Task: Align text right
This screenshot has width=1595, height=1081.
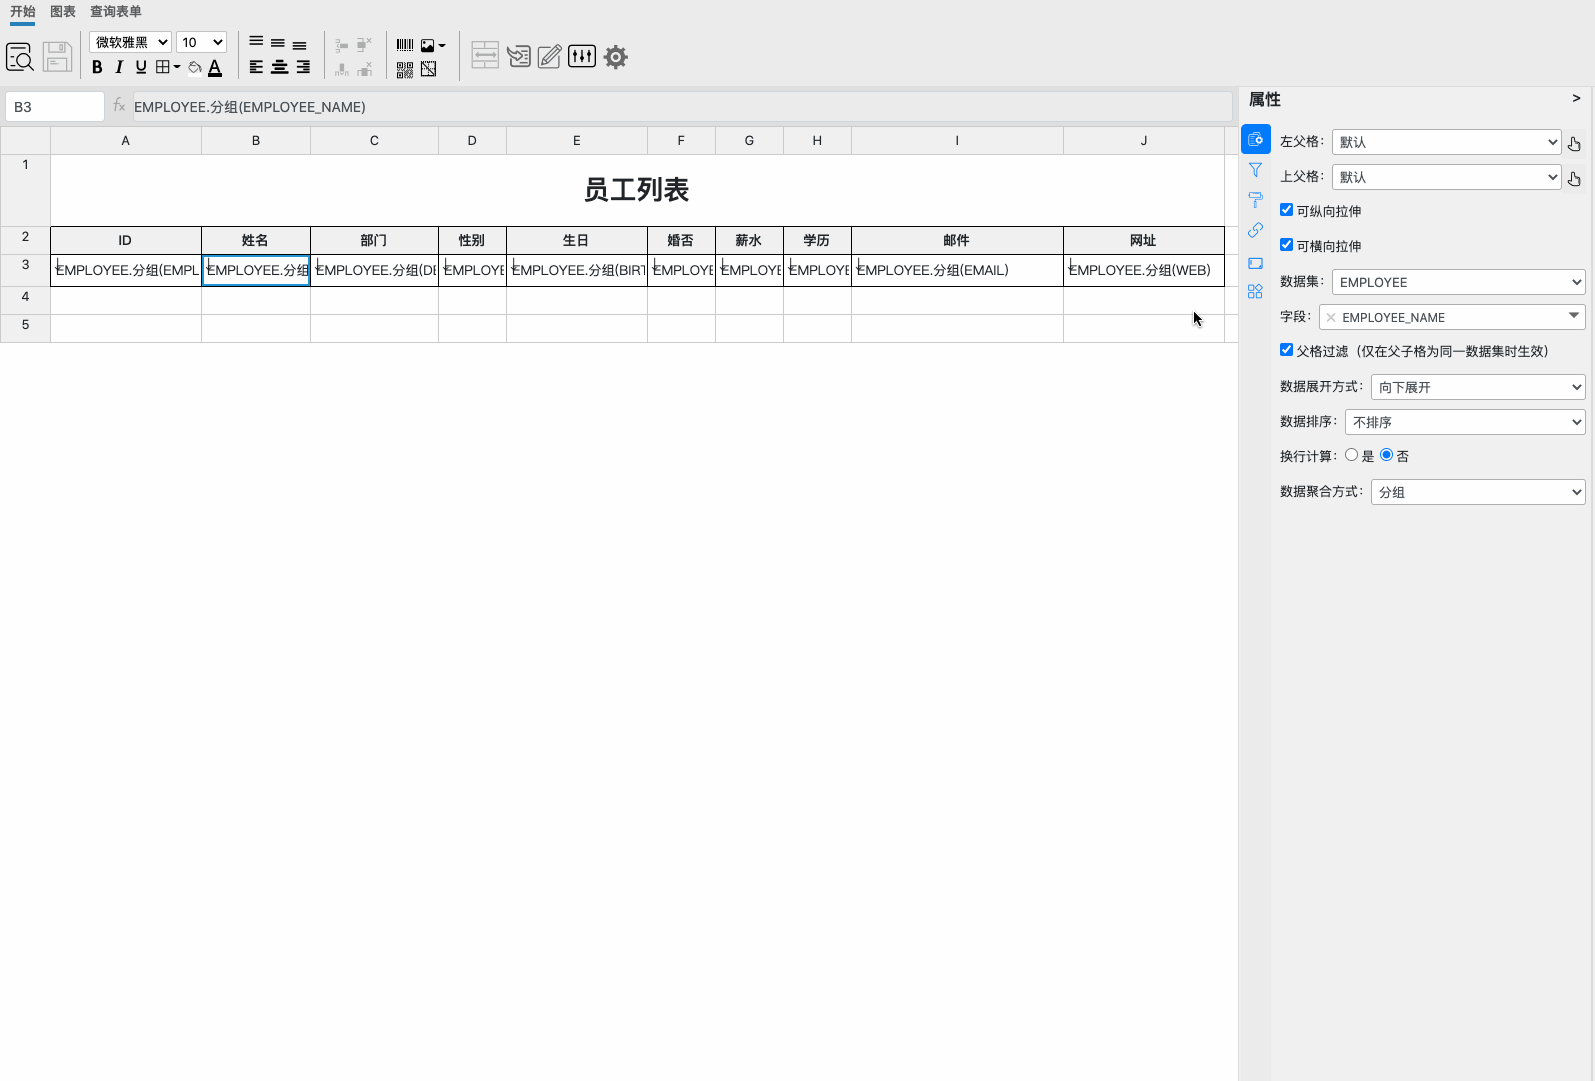Action: (x=302, y=67)
